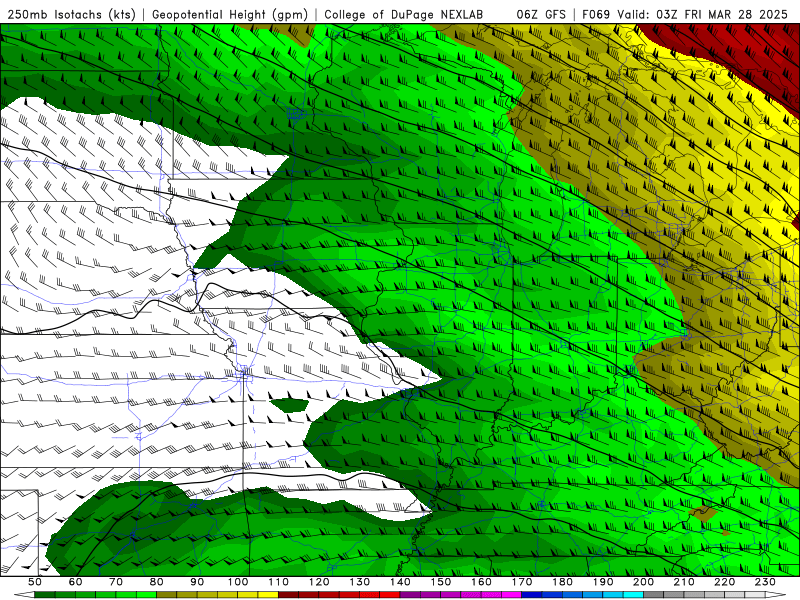Click the 170 knot scale label

[522, 582]
